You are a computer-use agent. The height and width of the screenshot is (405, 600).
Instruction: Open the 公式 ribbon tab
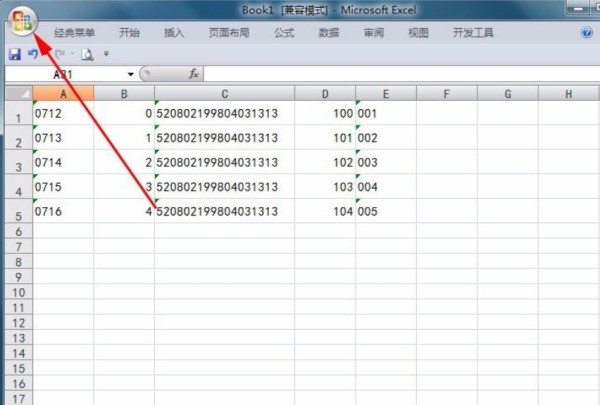coord(284,33)
